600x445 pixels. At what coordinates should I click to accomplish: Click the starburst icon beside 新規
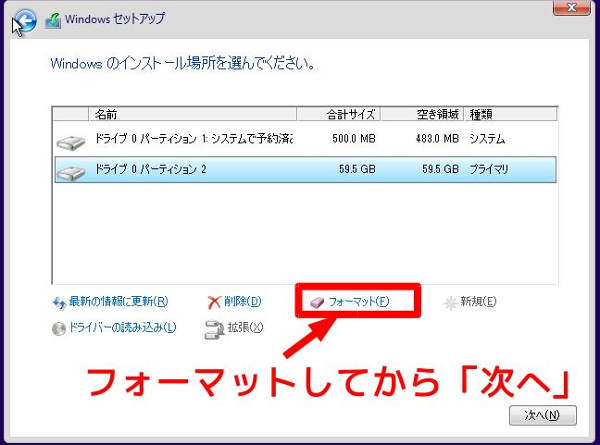451,302
